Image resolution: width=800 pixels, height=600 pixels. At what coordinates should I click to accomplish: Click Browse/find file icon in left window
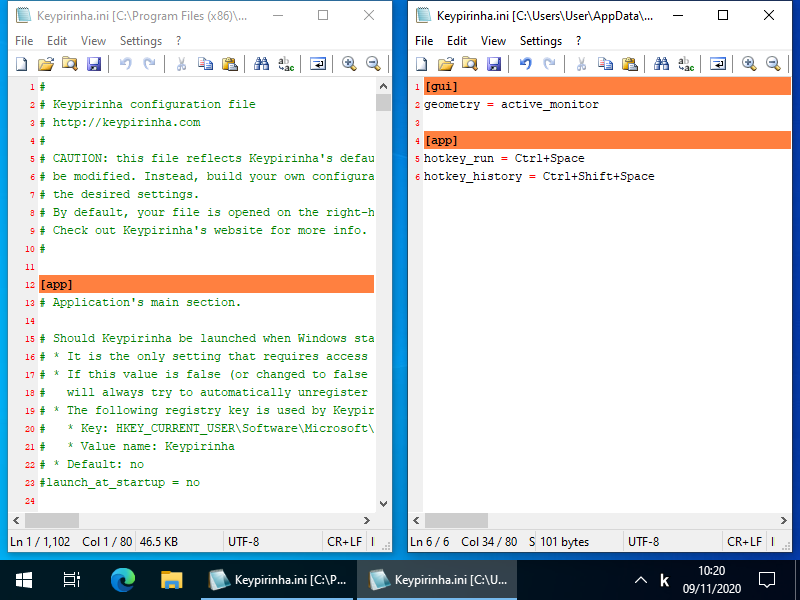click(70, 64)
